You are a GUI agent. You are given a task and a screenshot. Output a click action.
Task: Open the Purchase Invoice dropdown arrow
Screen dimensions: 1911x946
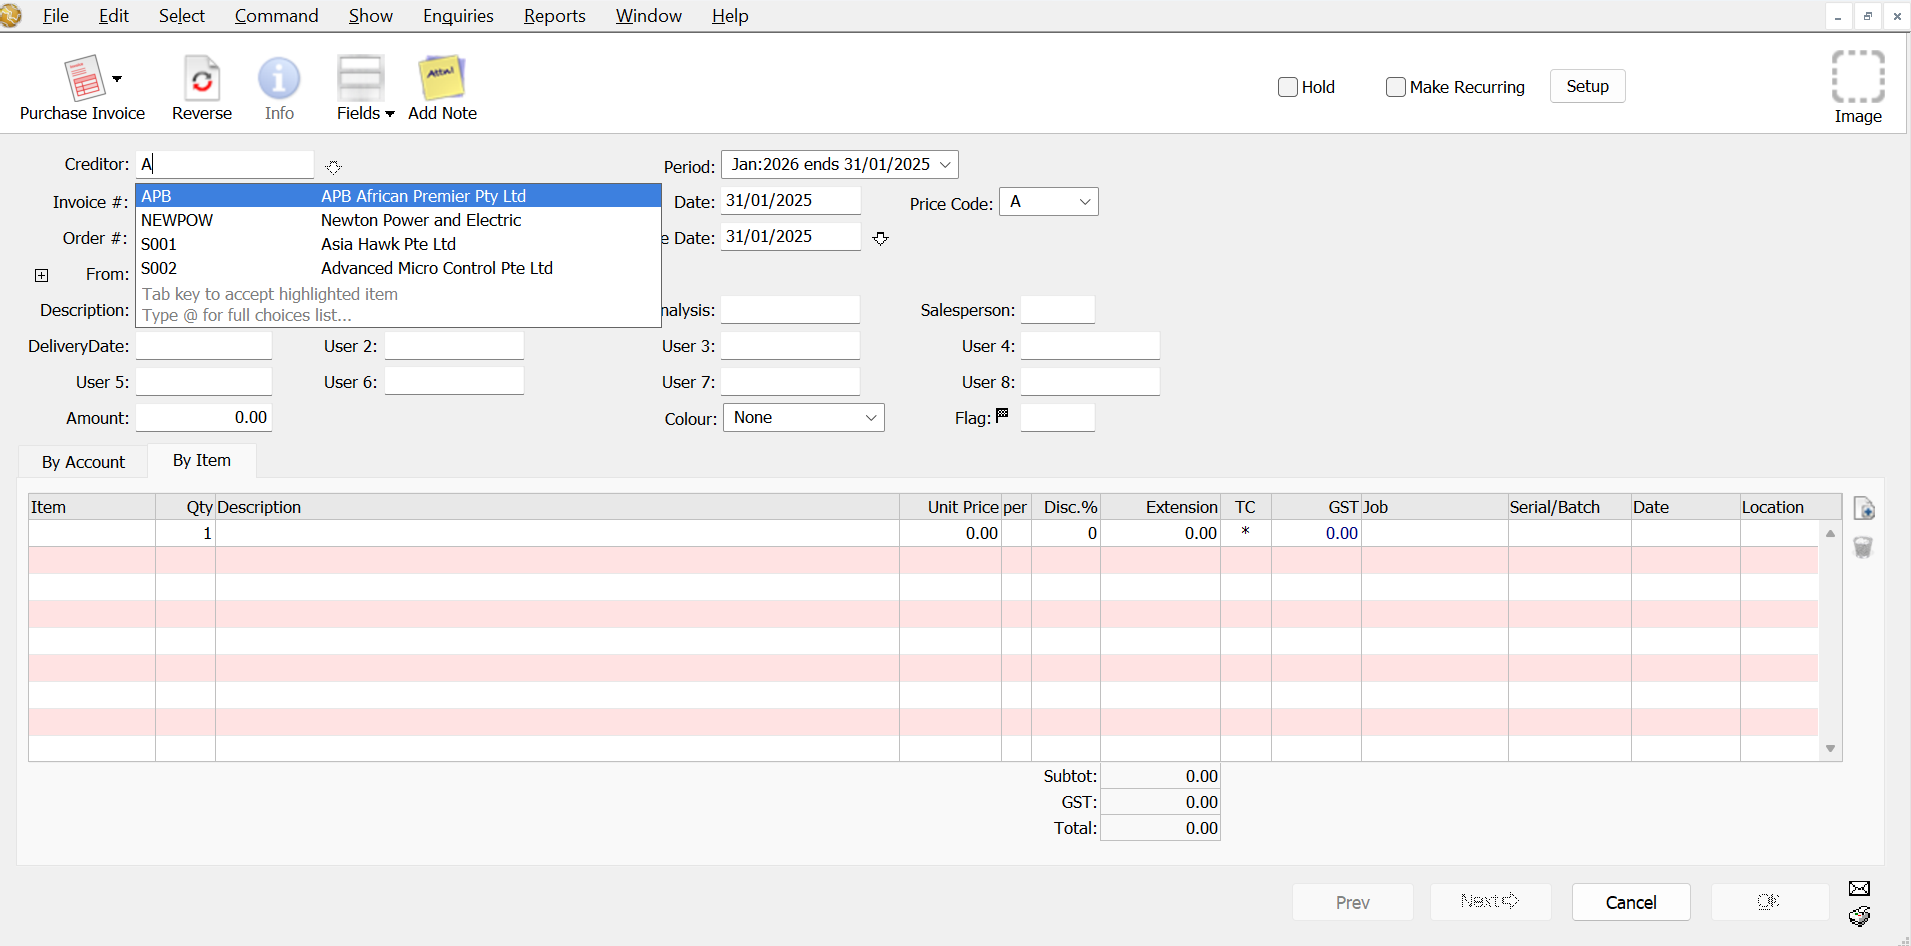coord(117,79)
